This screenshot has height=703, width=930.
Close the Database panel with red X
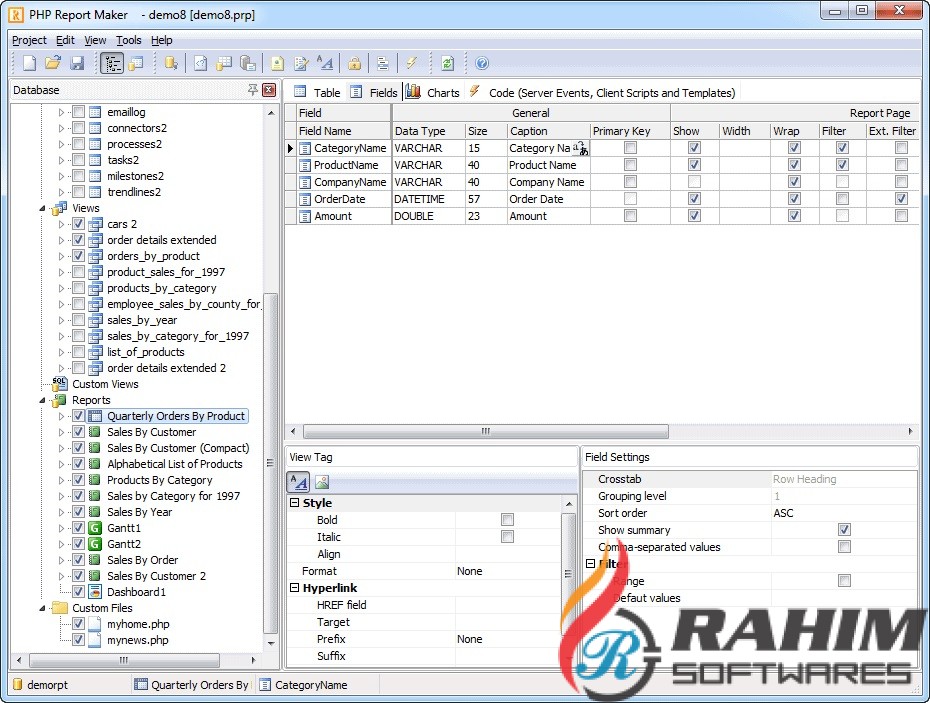click(269, 90)
